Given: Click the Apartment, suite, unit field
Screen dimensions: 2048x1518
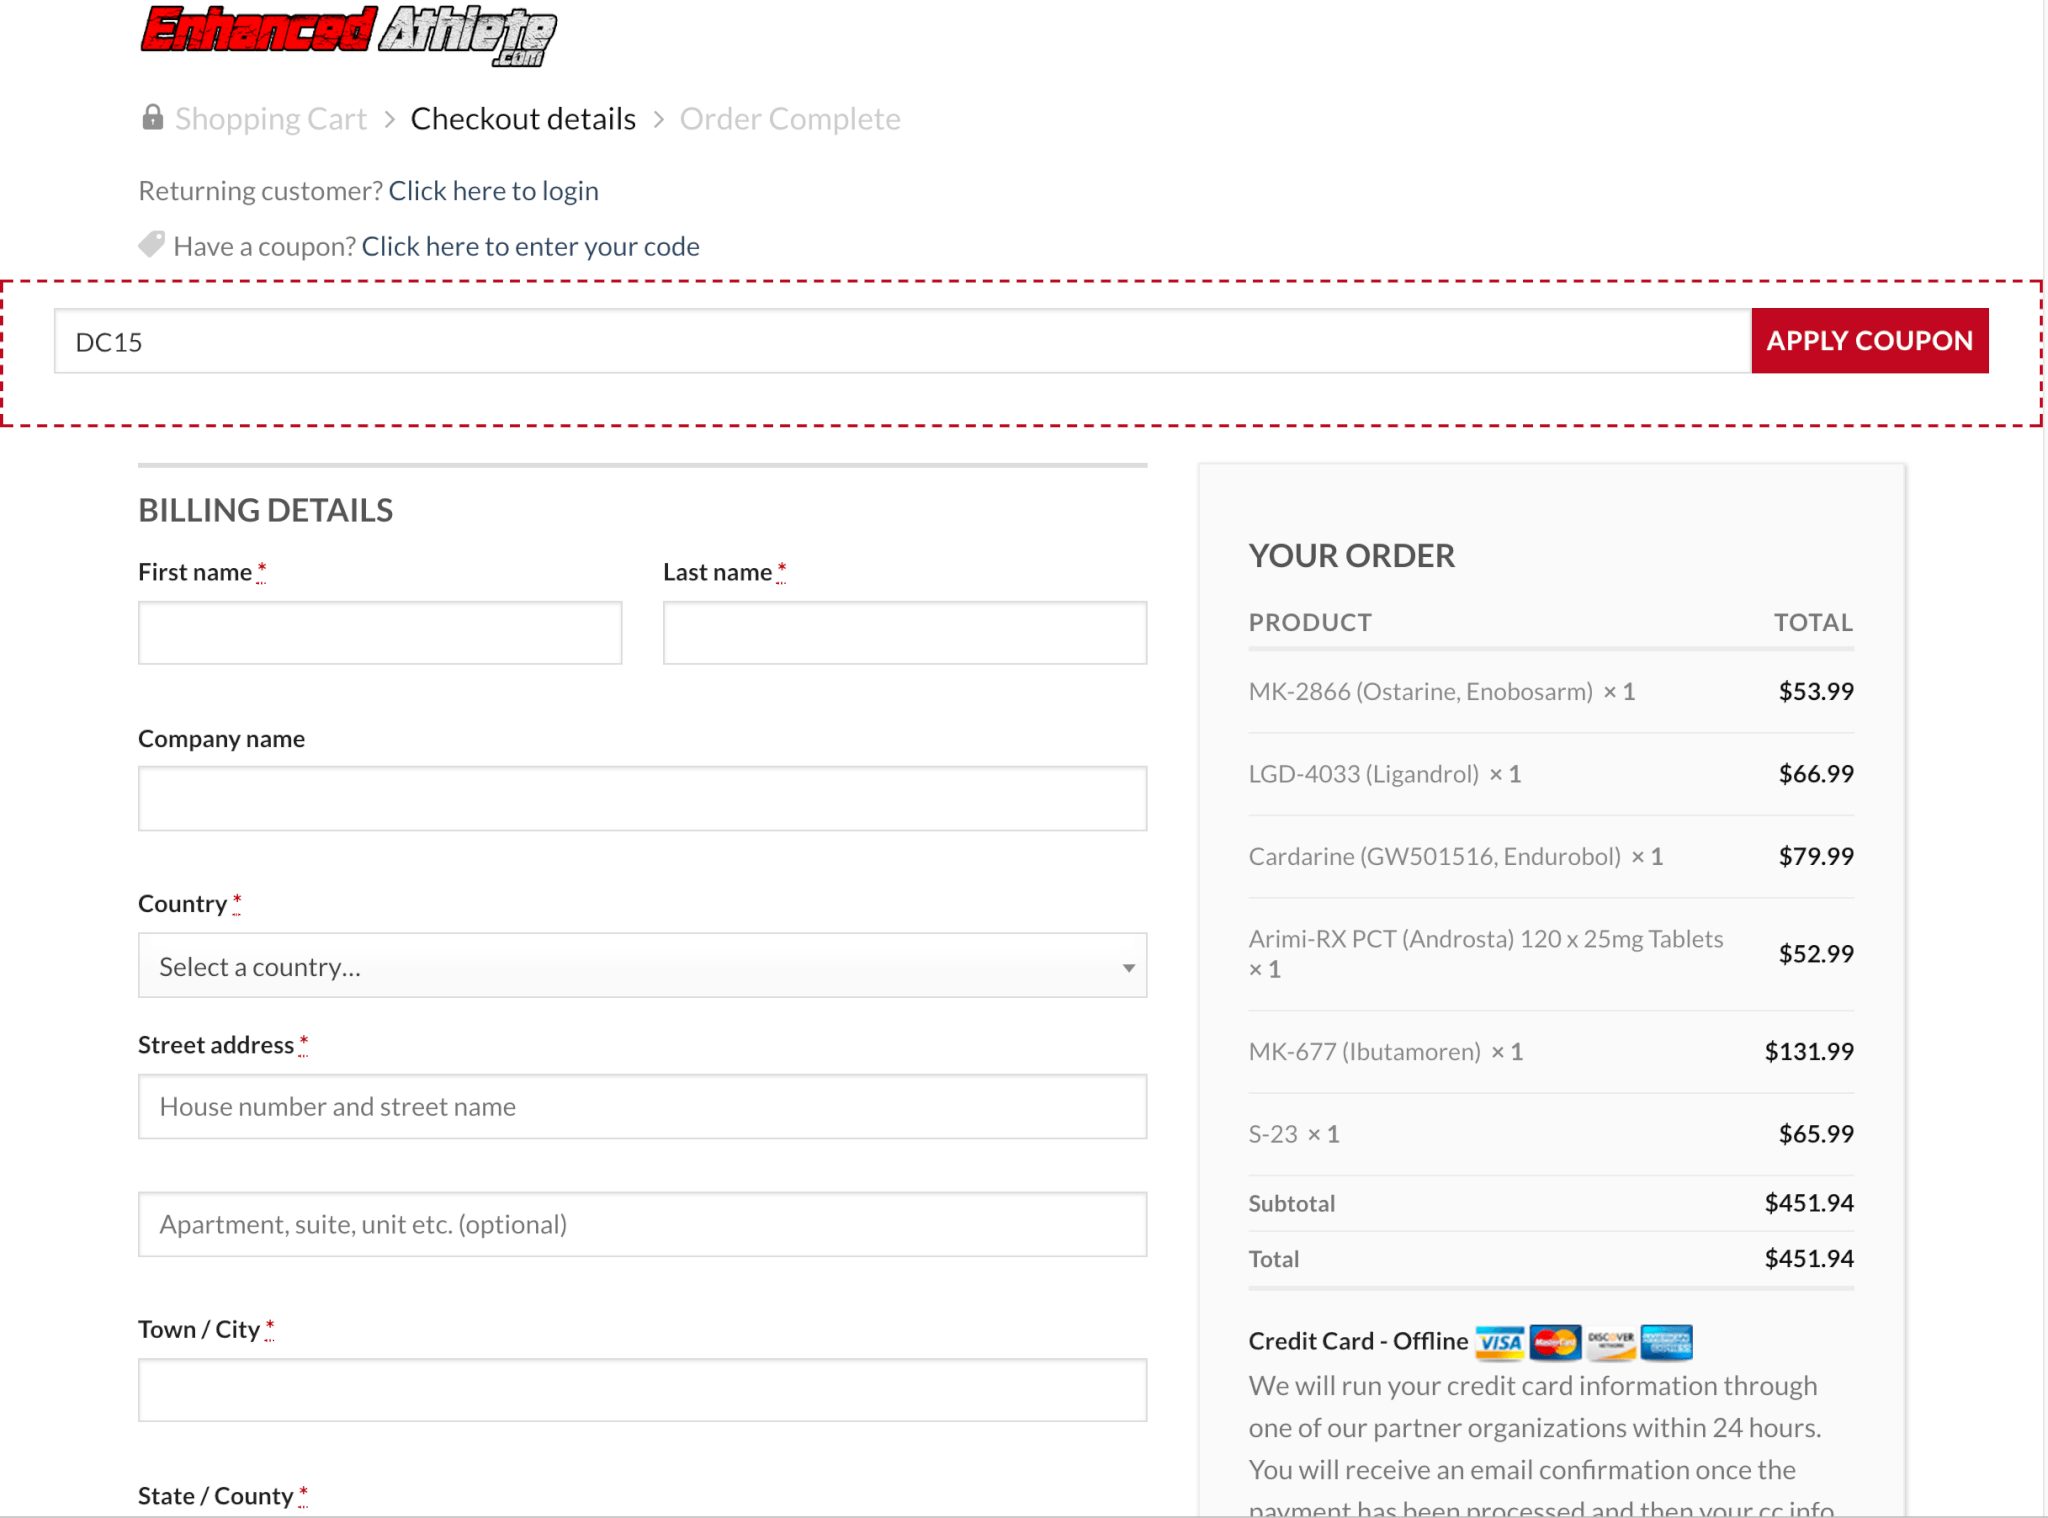Looking at the screenshot, I should click(x=642, y=1224).
